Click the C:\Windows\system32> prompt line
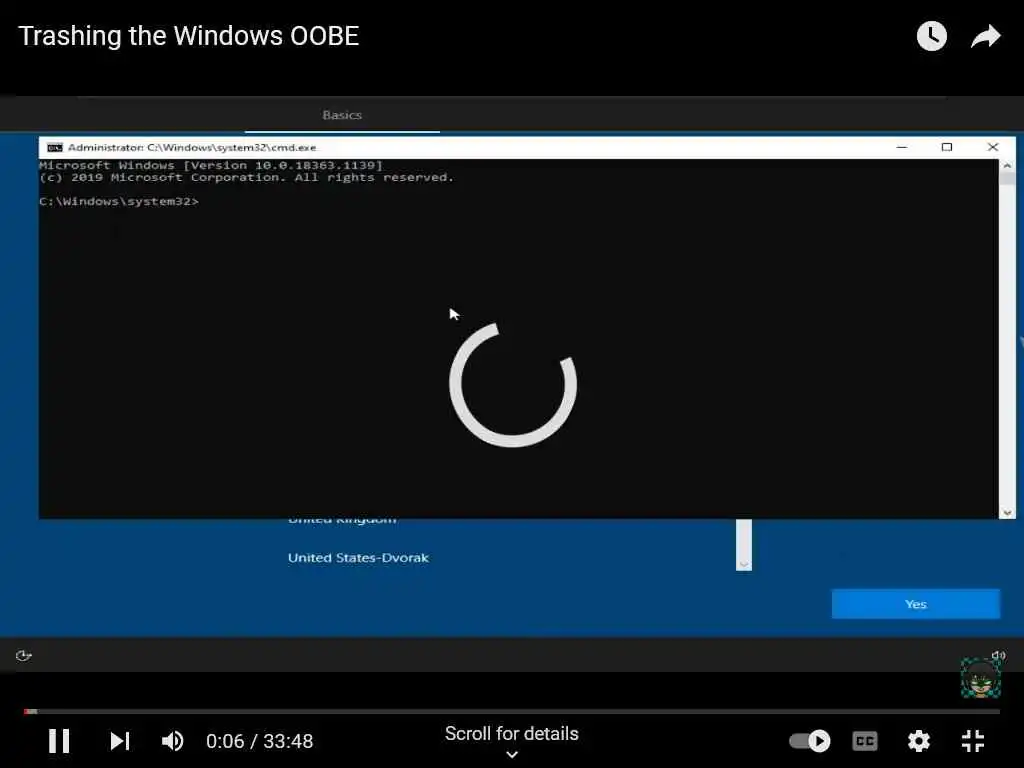The height and width of the screenshot is (768, 1024). point(119,201)
